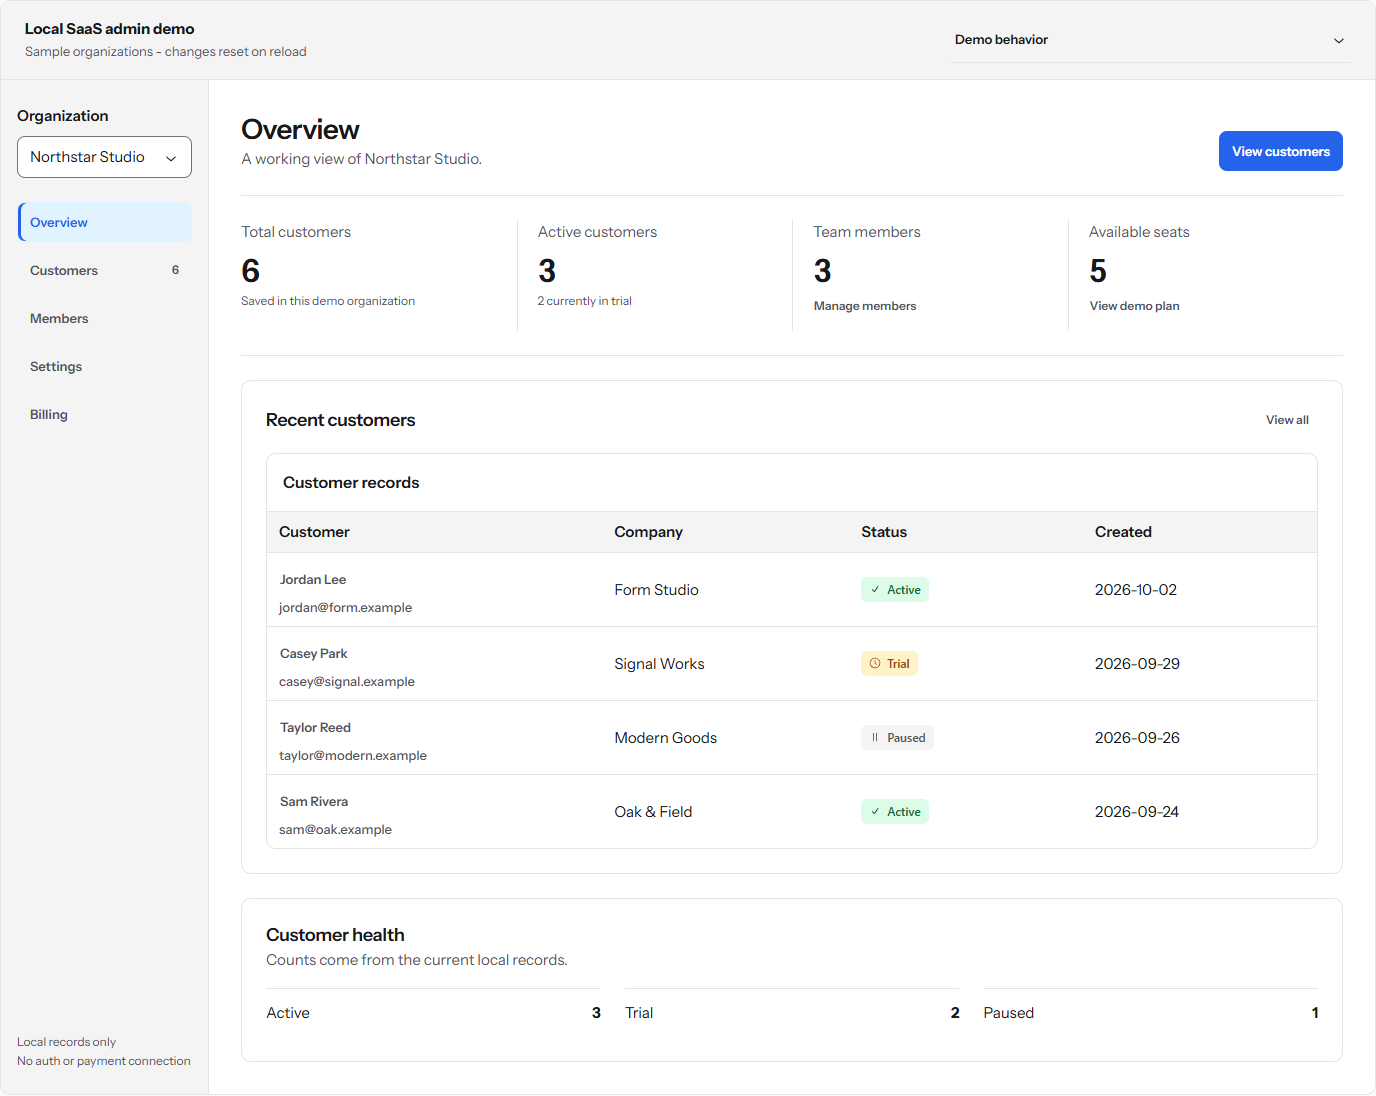The width and height of the screenshot is (1376, 1096).
Task: Click the pause icon in Taylor Reed's Paused badge
Action: (x=875, y=738)
